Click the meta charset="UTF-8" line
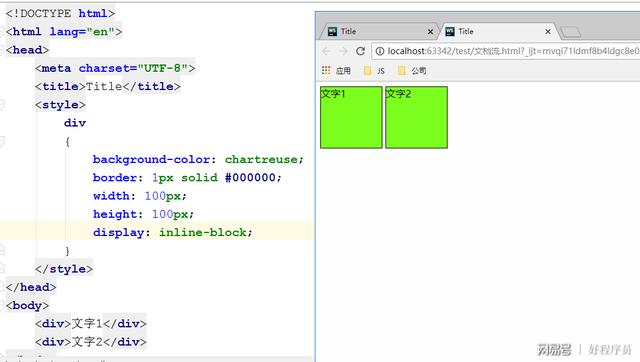640x362 pixels. [115, 68]
